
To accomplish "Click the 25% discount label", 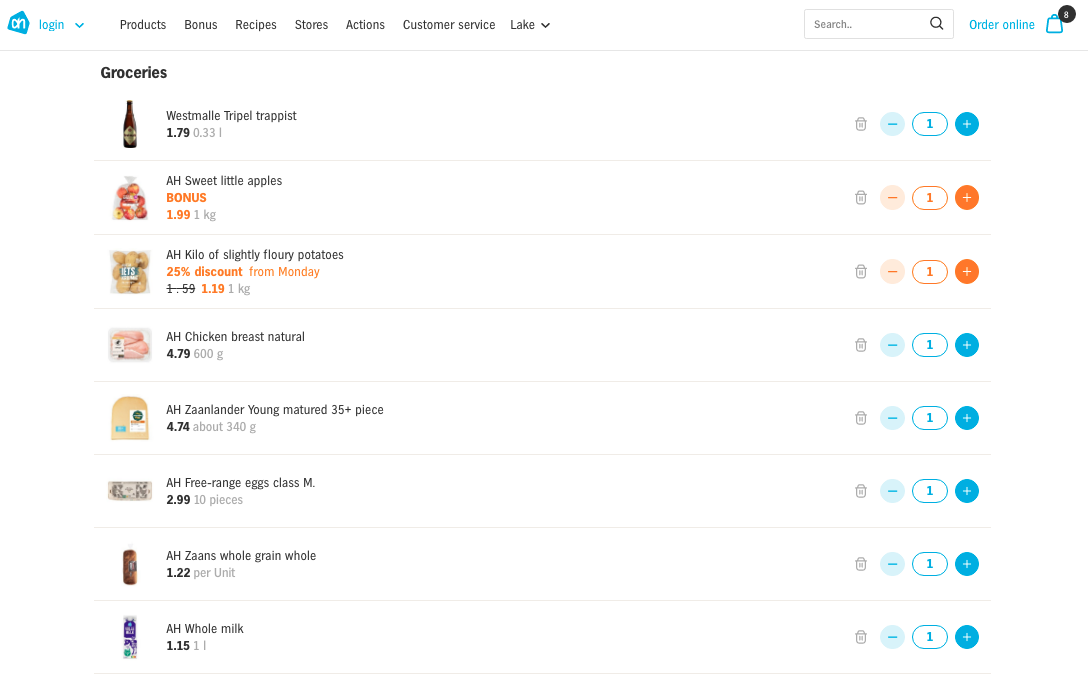I will click(204, 271).
